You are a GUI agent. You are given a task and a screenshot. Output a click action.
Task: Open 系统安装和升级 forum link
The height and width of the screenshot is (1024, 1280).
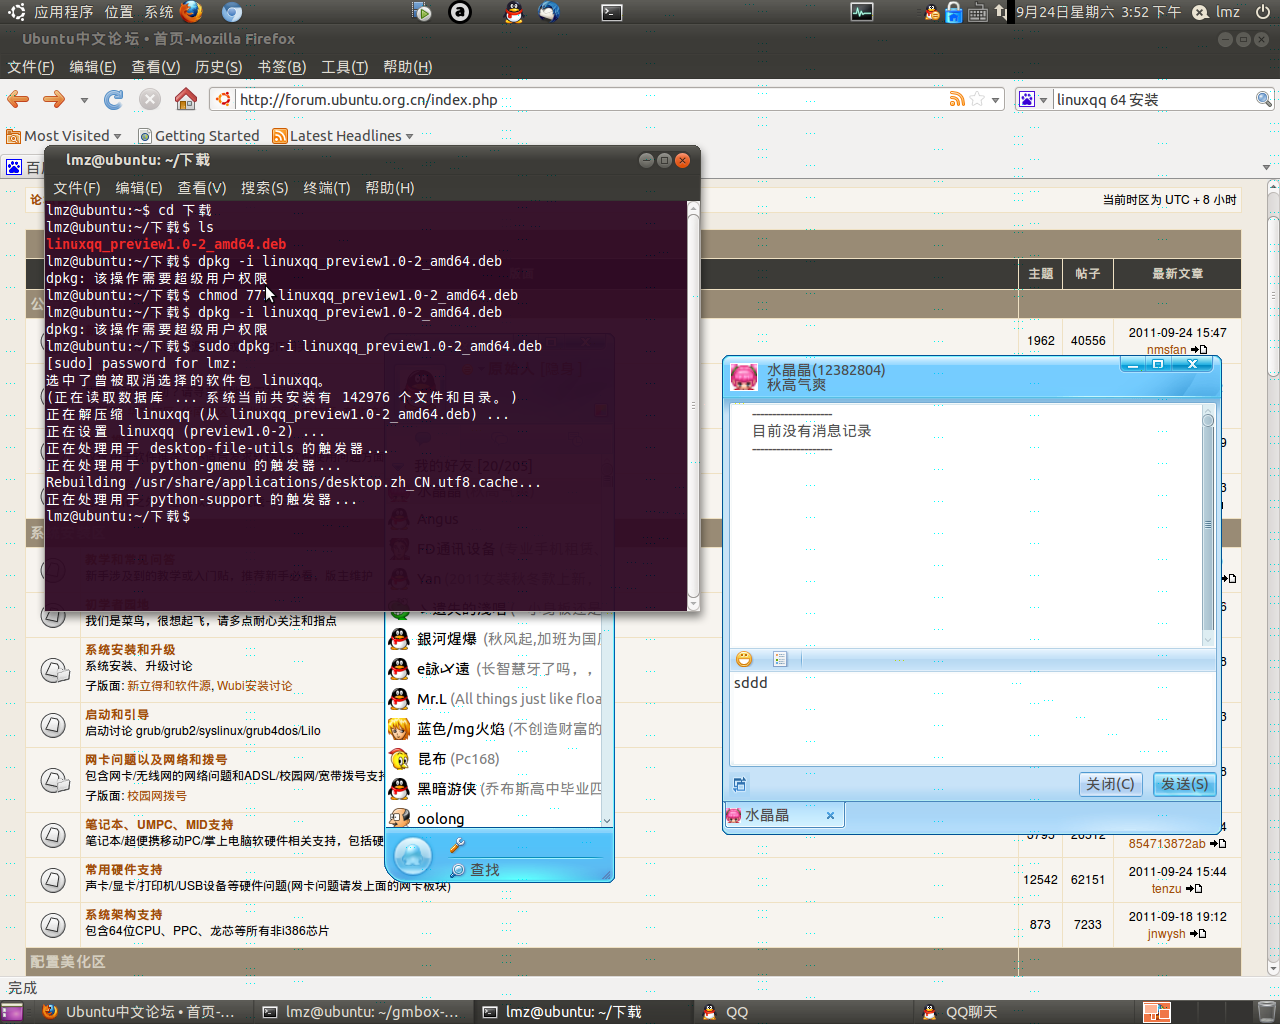130,650
